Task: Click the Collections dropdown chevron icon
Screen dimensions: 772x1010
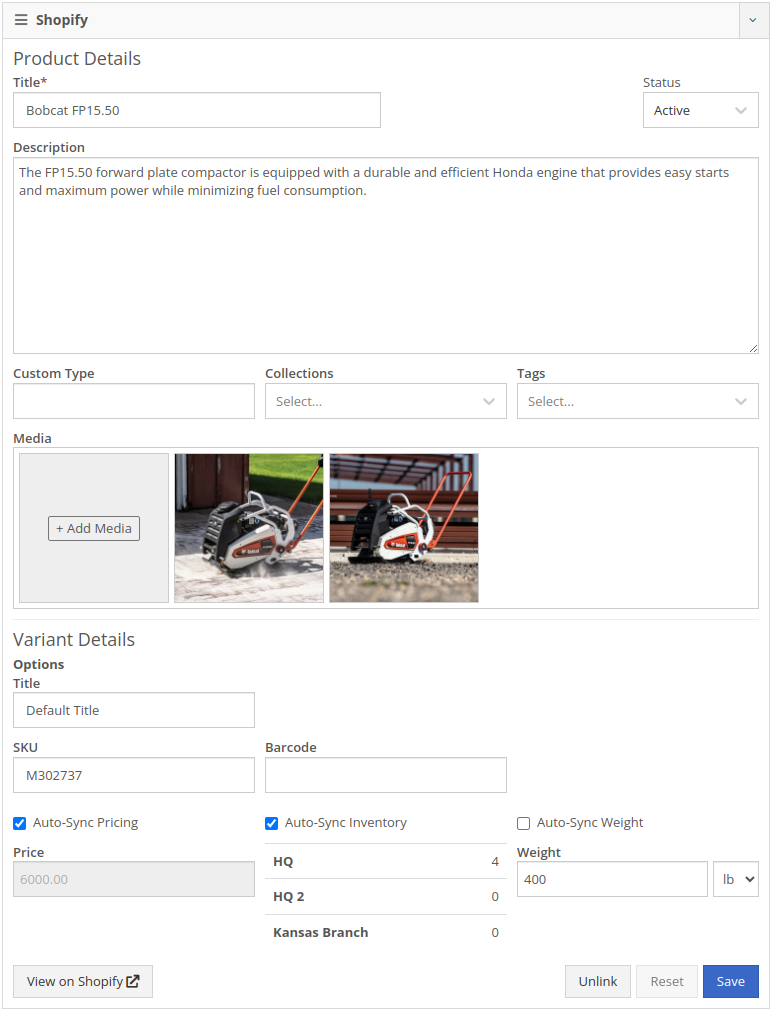Action: tap(489, 401)
